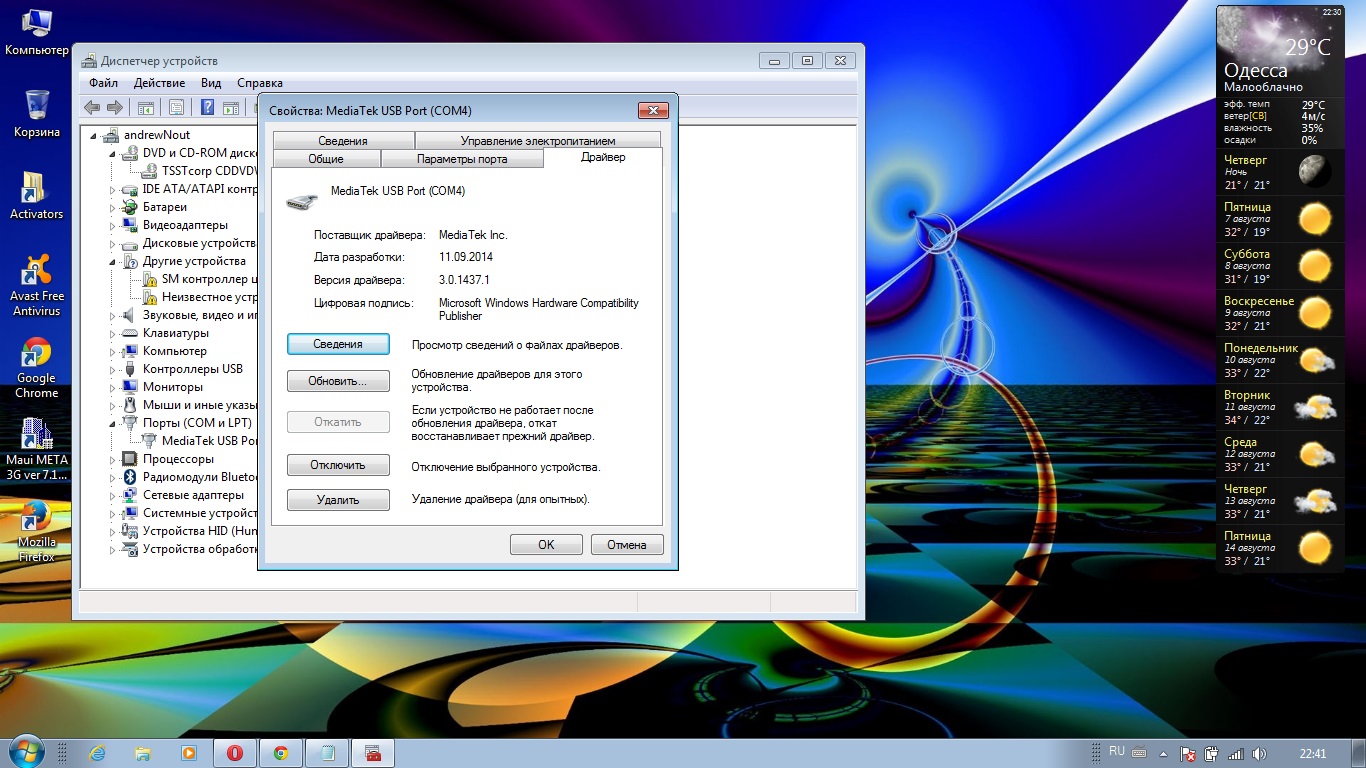Click the Back arrow in Device Manager toolbar

[92, 108]
